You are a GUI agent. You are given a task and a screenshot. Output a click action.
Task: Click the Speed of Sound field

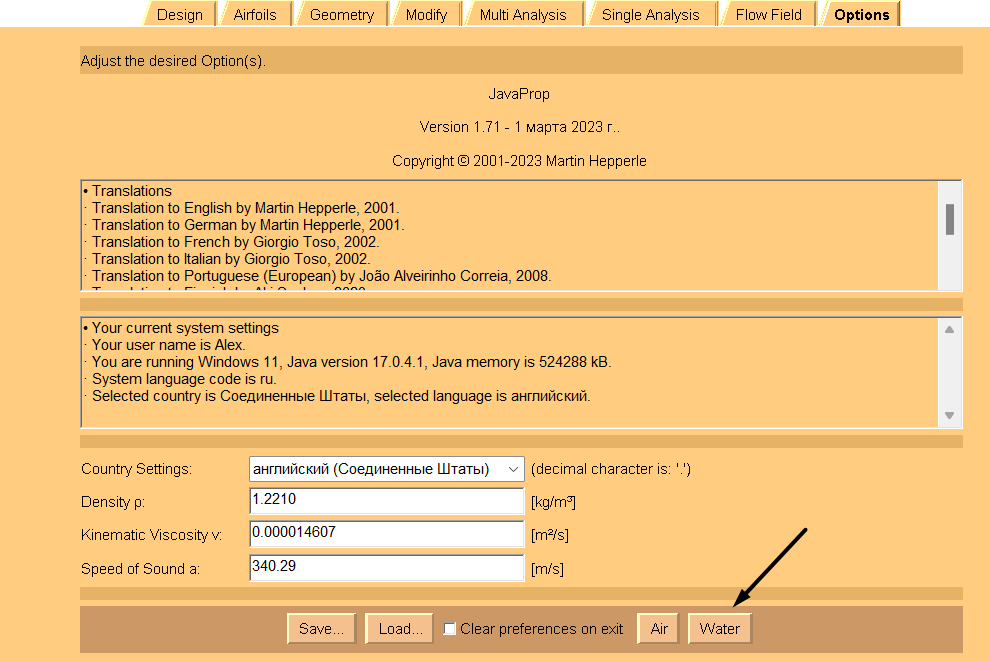386,568
